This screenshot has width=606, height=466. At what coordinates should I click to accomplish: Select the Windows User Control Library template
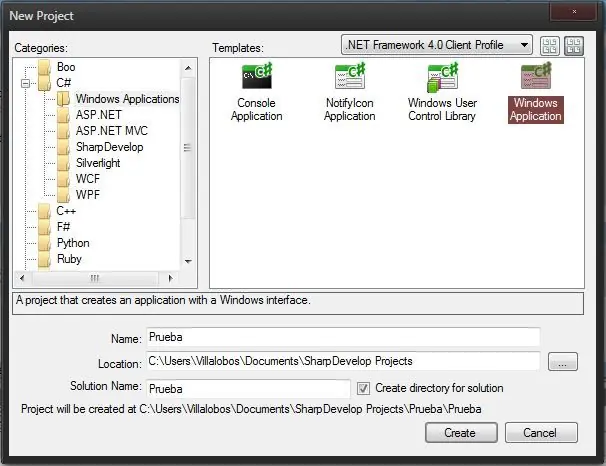[443, 93]
